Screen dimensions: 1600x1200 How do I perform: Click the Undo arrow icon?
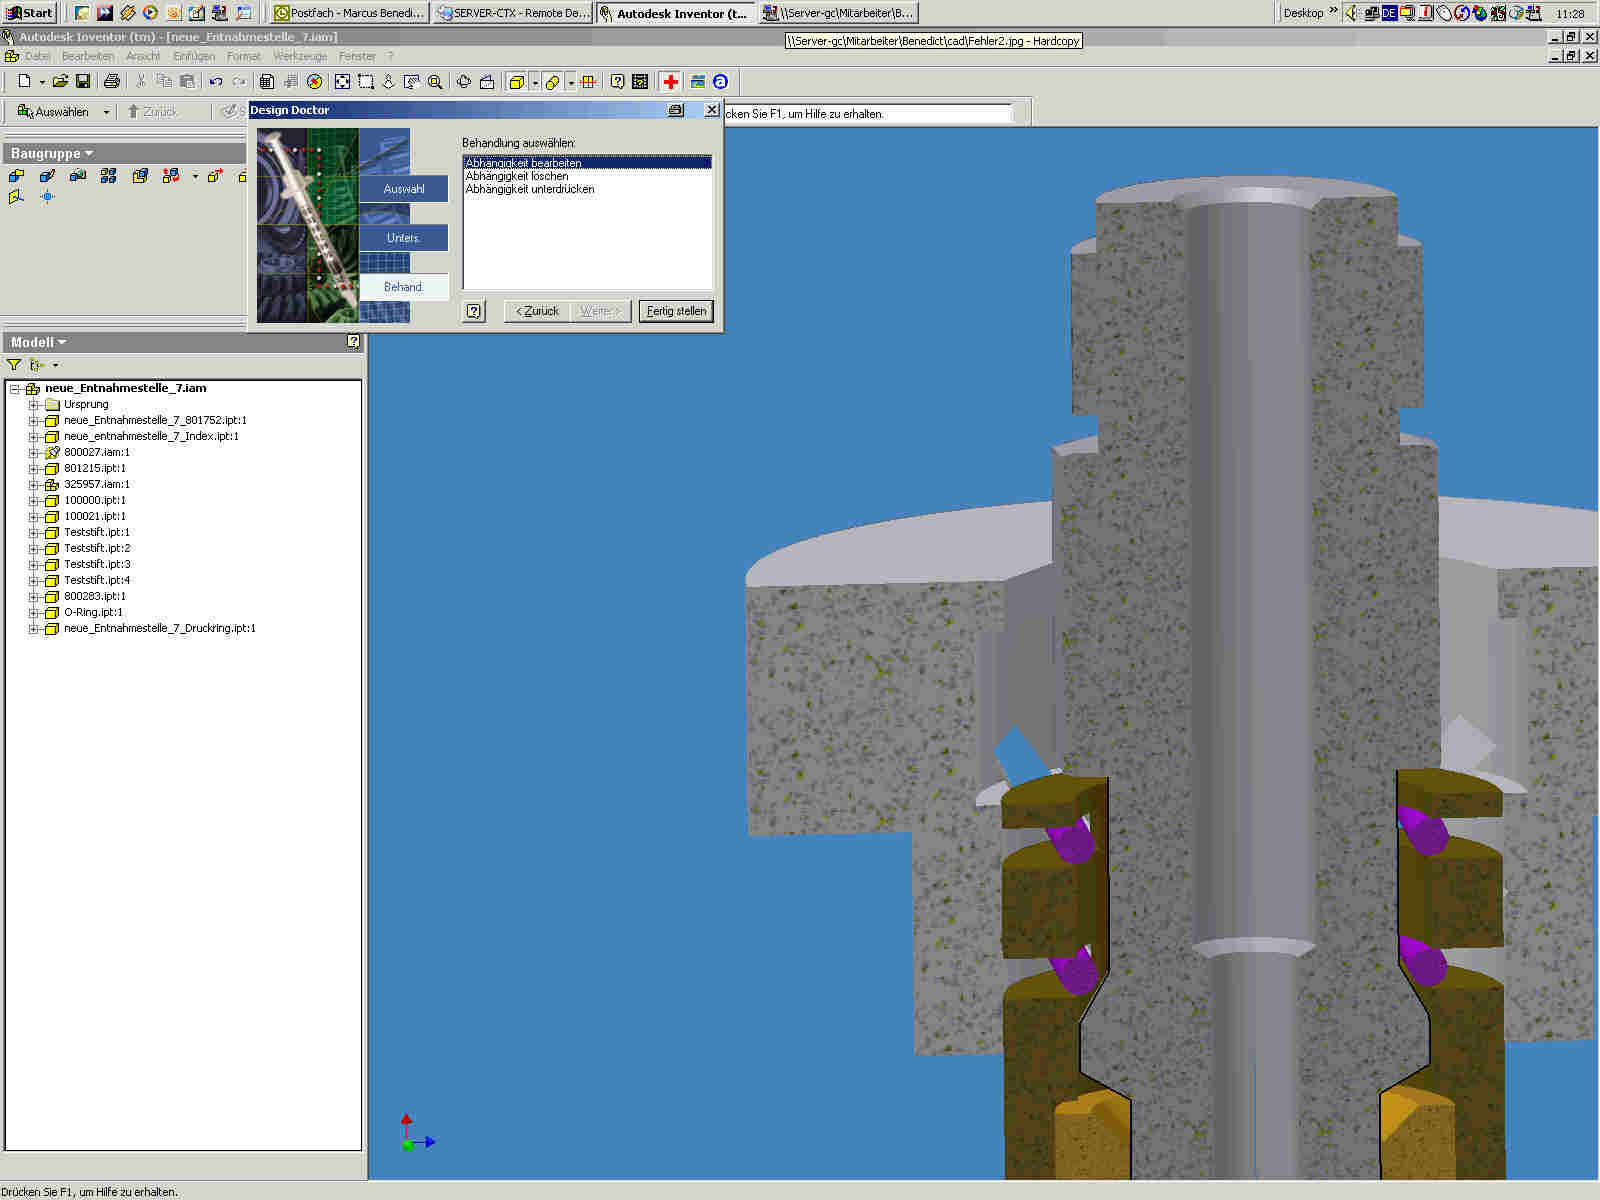(x=215, y=82)
